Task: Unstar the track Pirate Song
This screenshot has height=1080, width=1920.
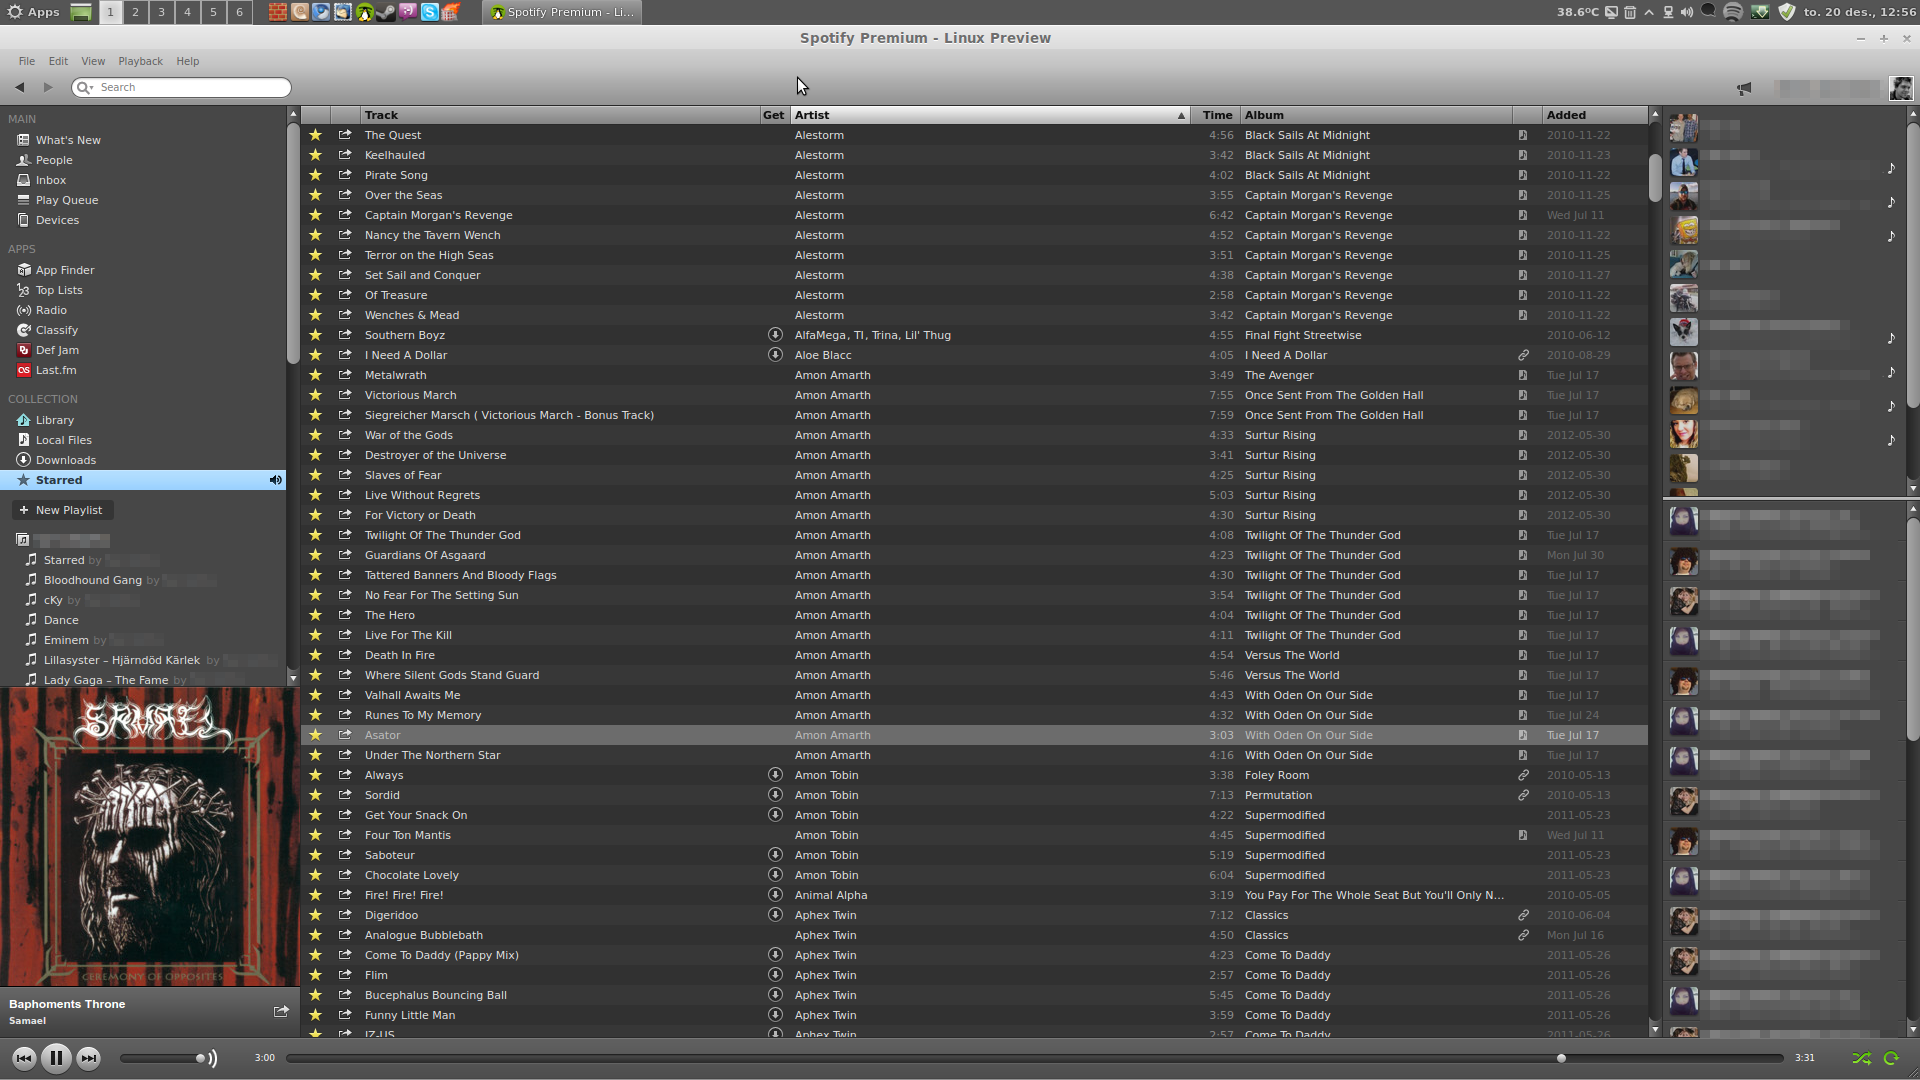Action: coord(315,174)
